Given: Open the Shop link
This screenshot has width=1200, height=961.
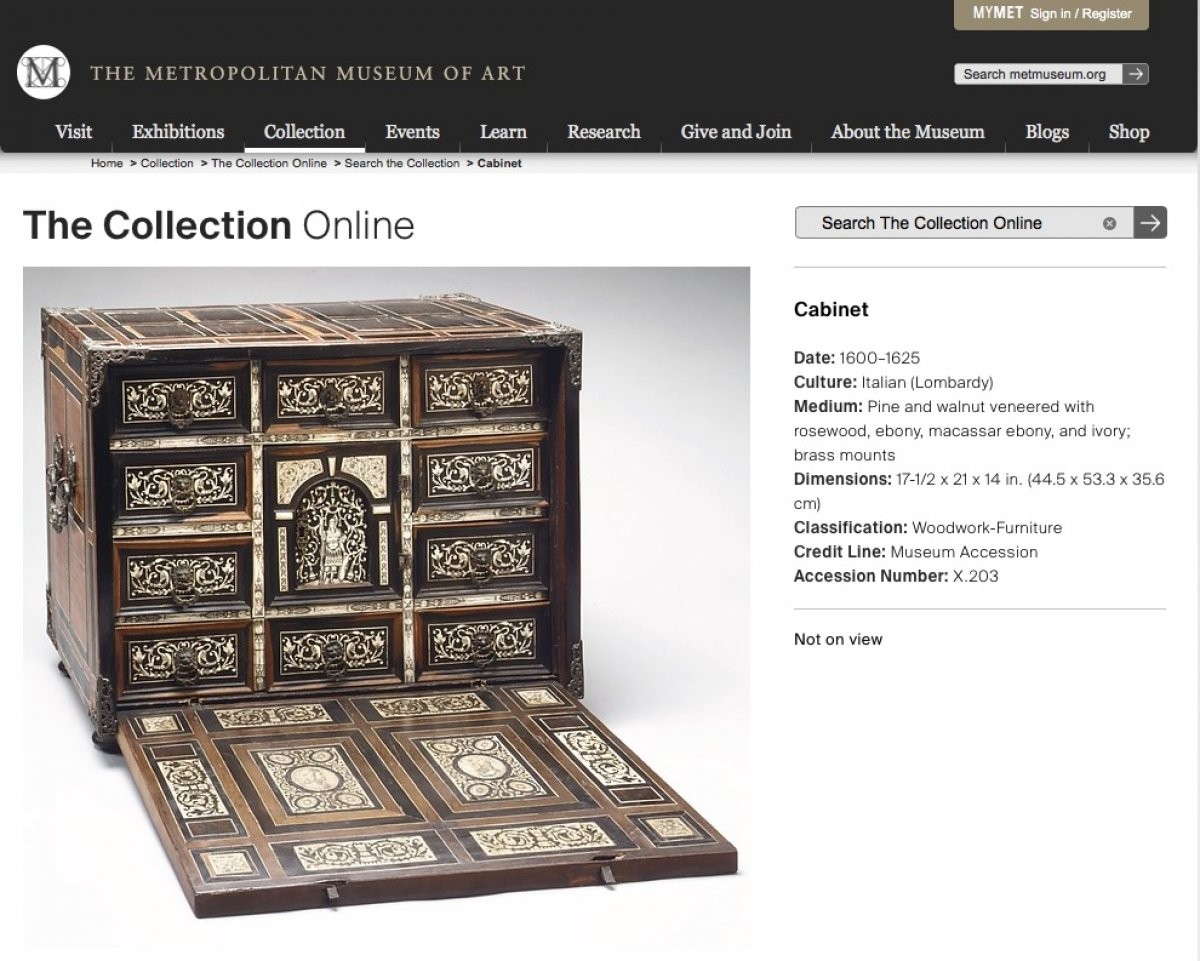Looking at the screenshot, I should tap(1129, 132).
